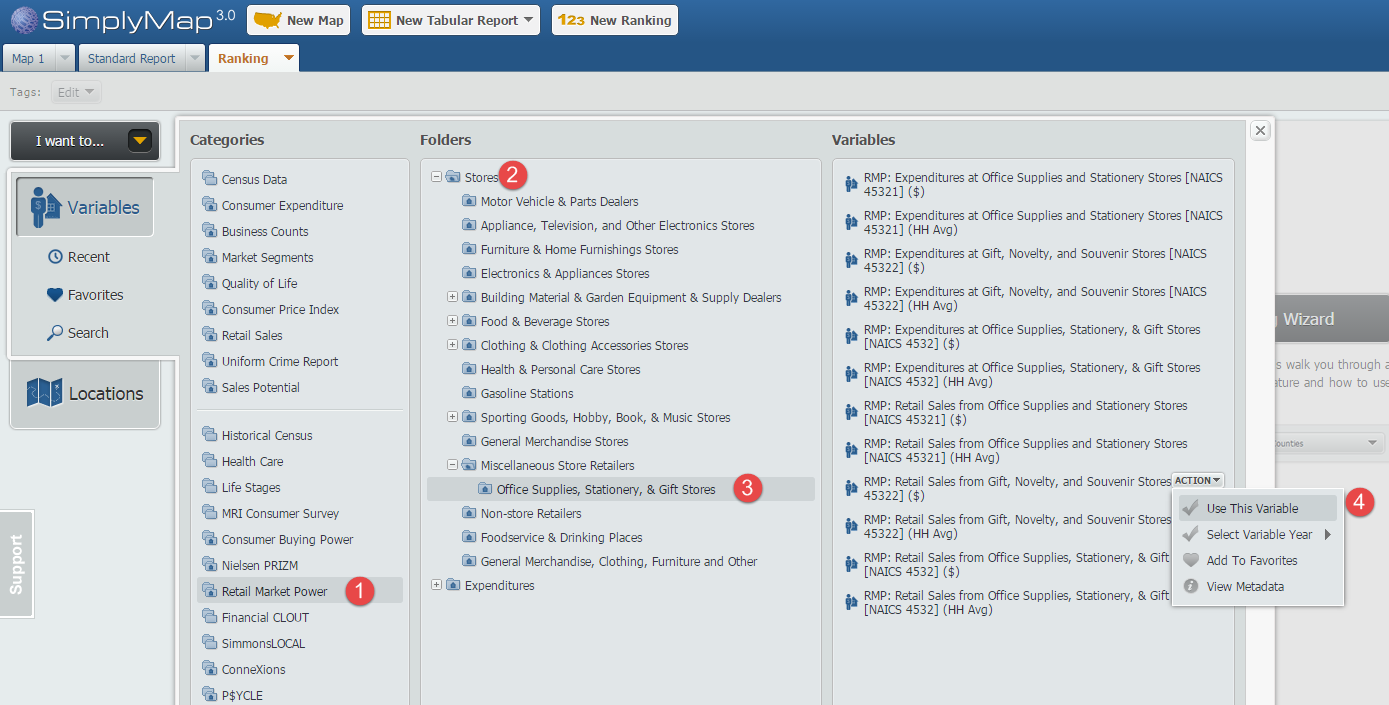Click the first Office Supplies [NAICS 45321] ($) icon
This screenshot has width=1389, height=705.
coord(852,184)
